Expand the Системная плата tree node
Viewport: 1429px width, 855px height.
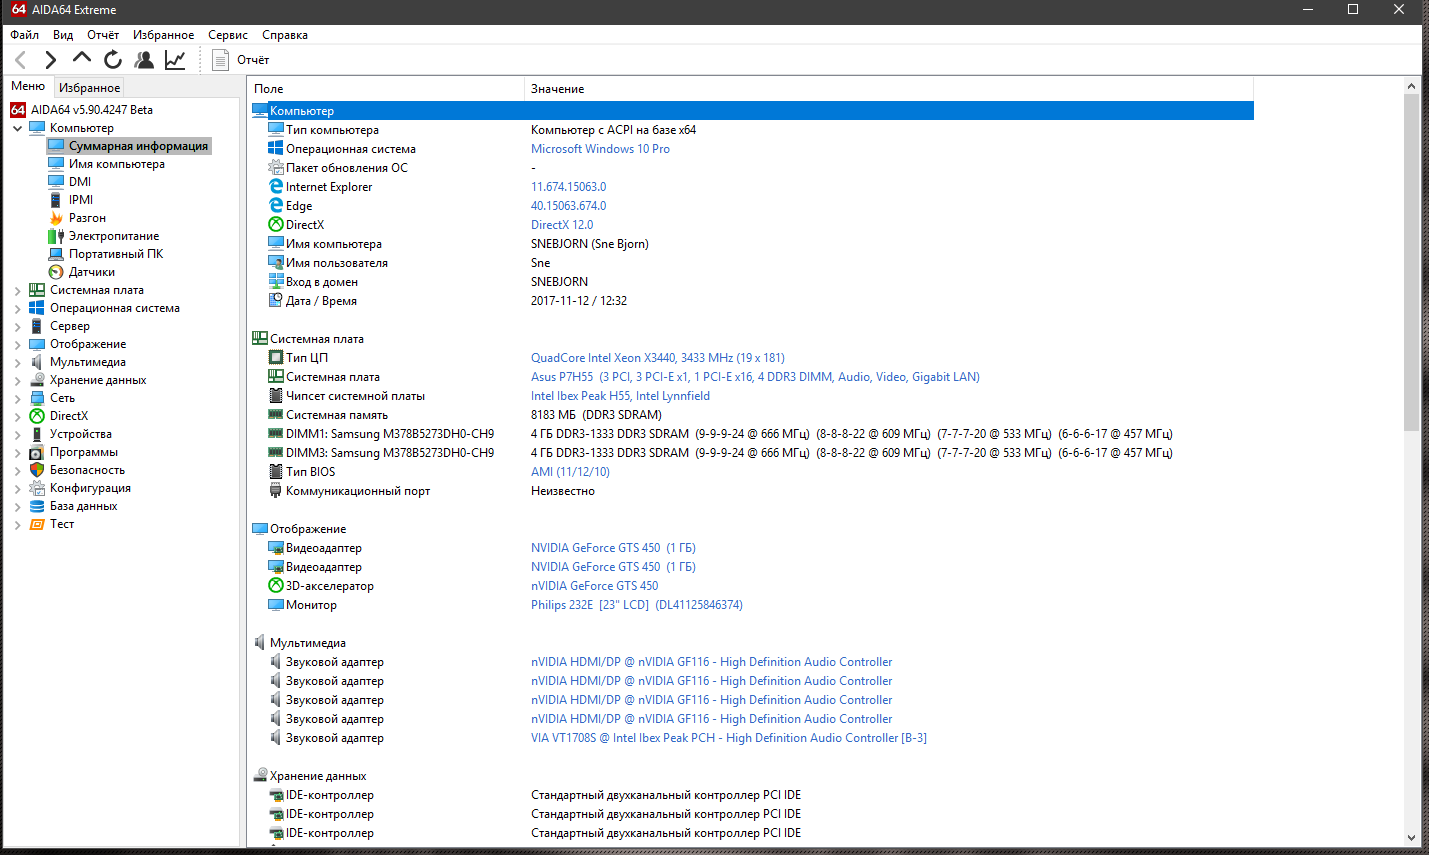point(17,290)
